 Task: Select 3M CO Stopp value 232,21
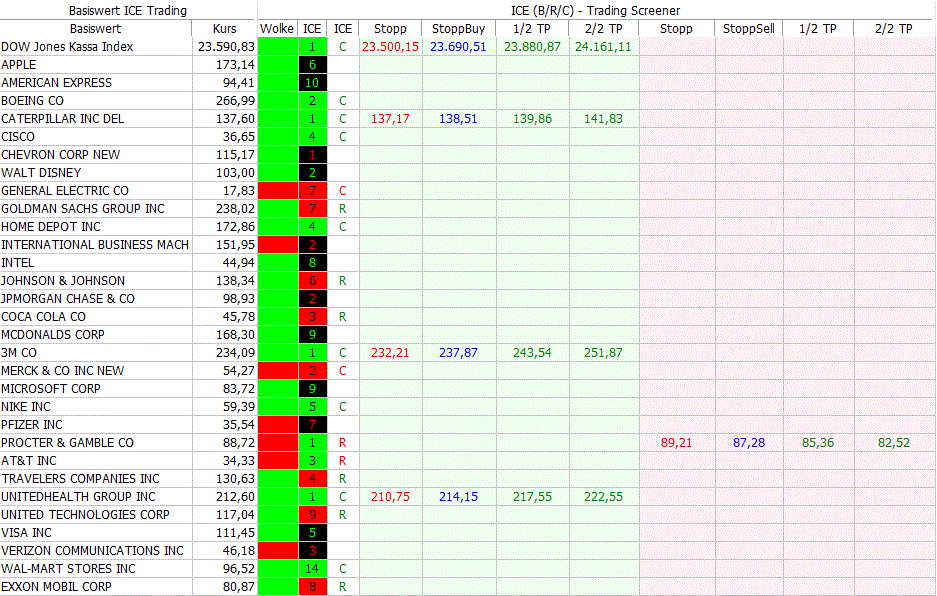[x=390, y=353]
